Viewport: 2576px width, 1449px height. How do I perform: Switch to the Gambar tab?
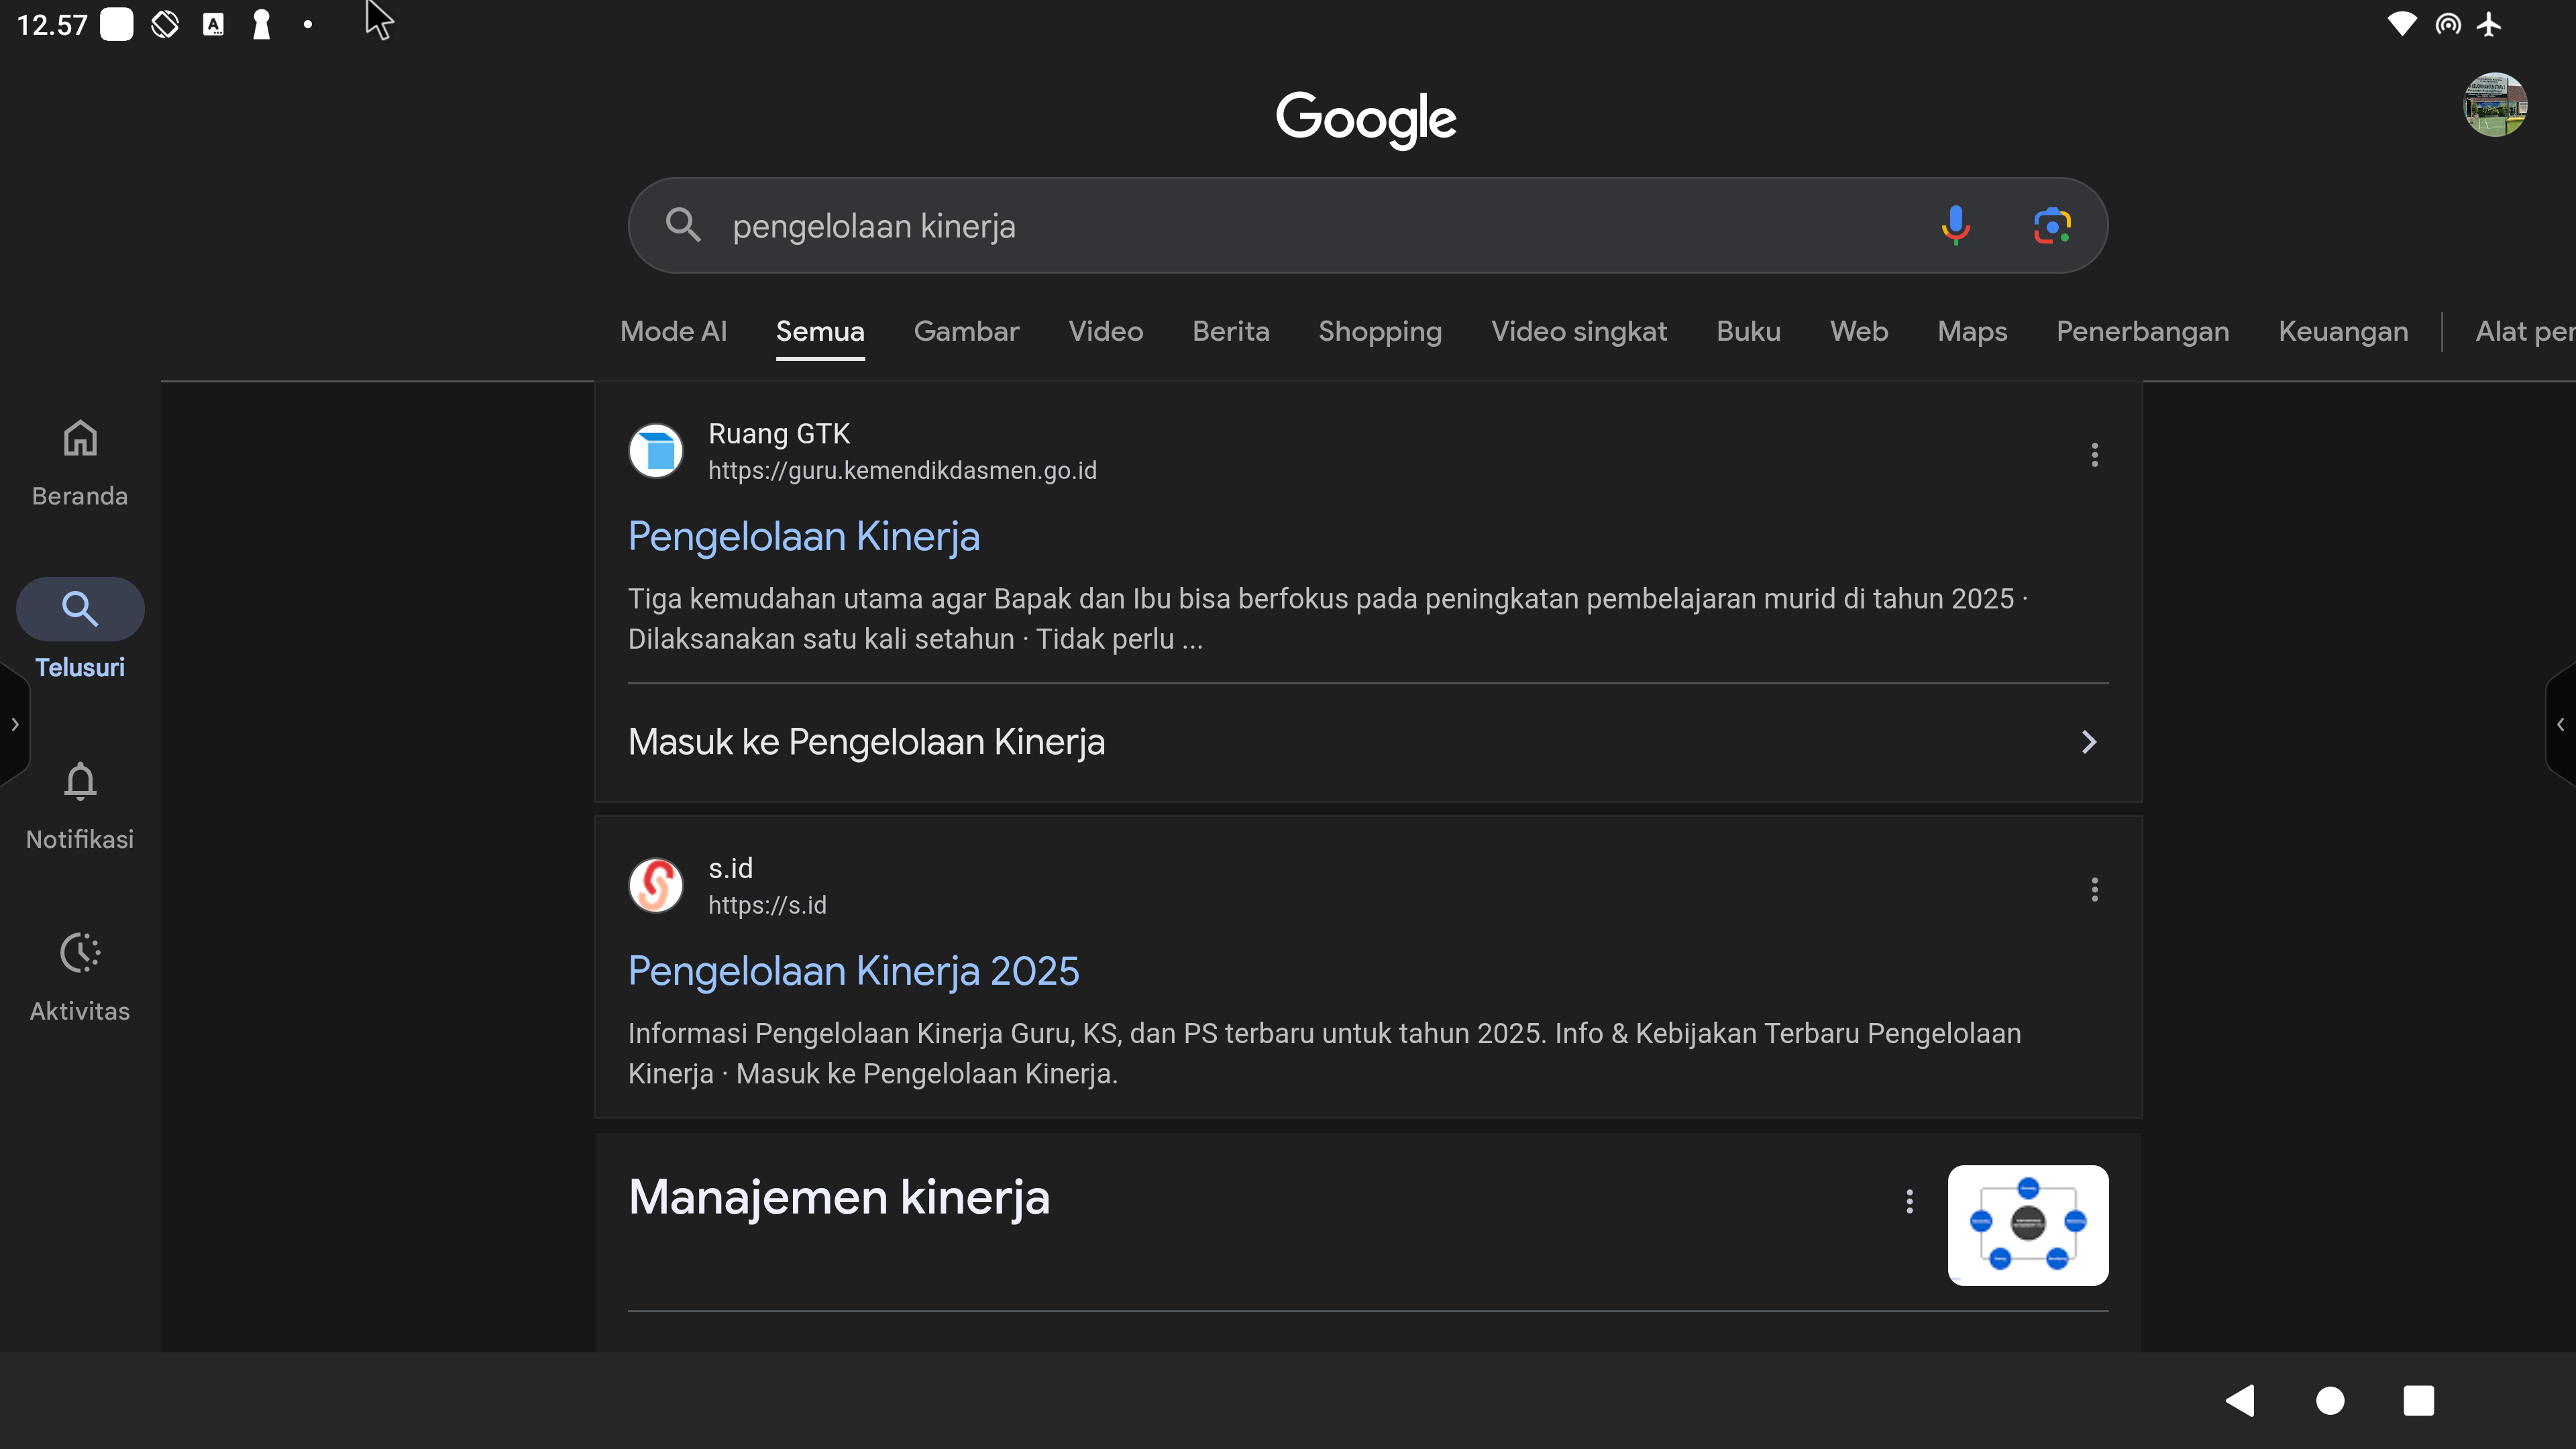(x=966, y=331)
